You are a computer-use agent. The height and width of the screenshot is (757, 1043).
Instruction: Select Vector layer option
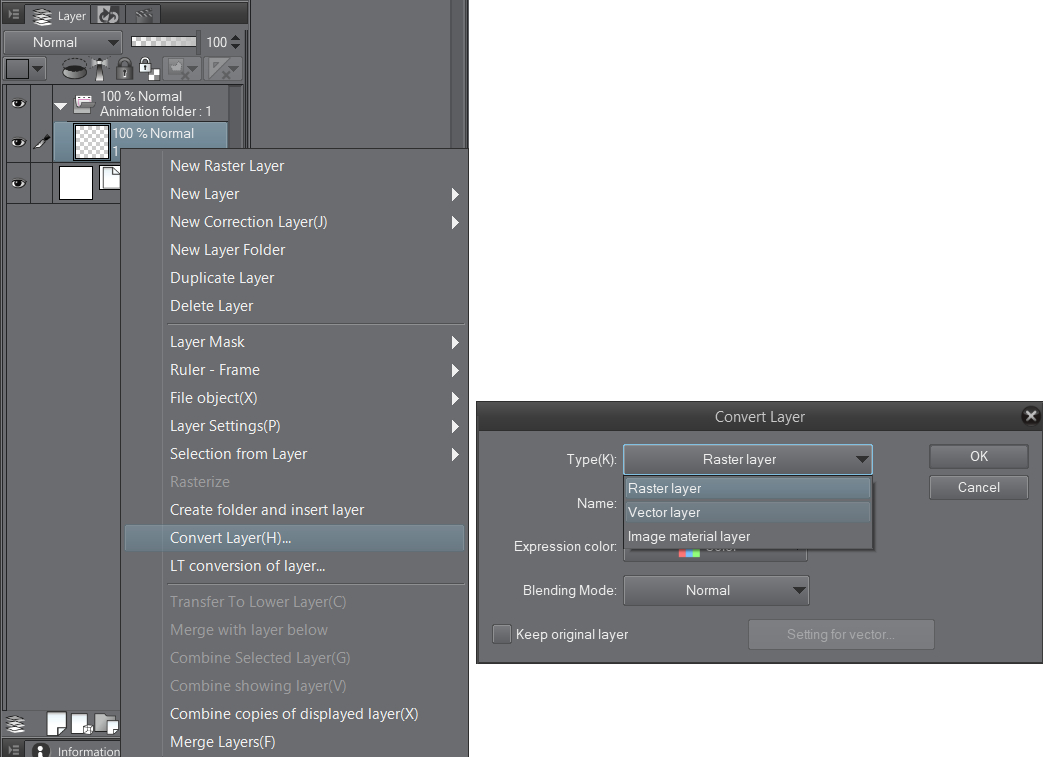coord(748,512)
